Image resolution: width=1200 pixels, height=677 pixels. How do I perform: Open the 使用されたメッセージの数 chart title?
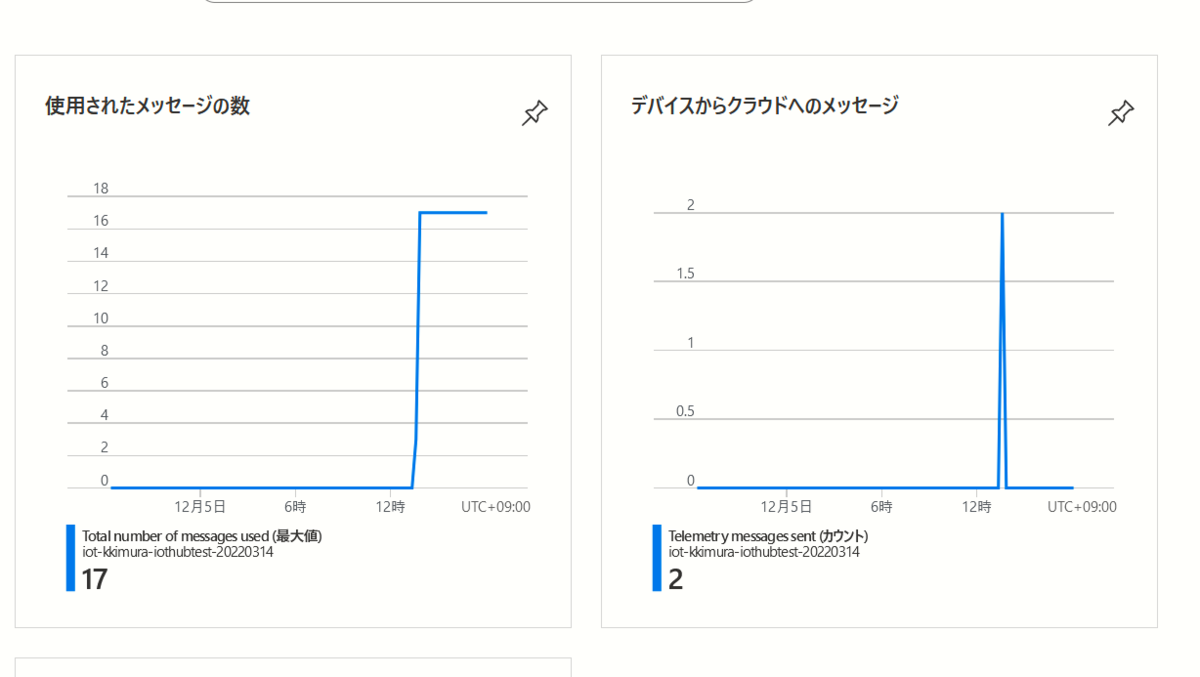147,105
